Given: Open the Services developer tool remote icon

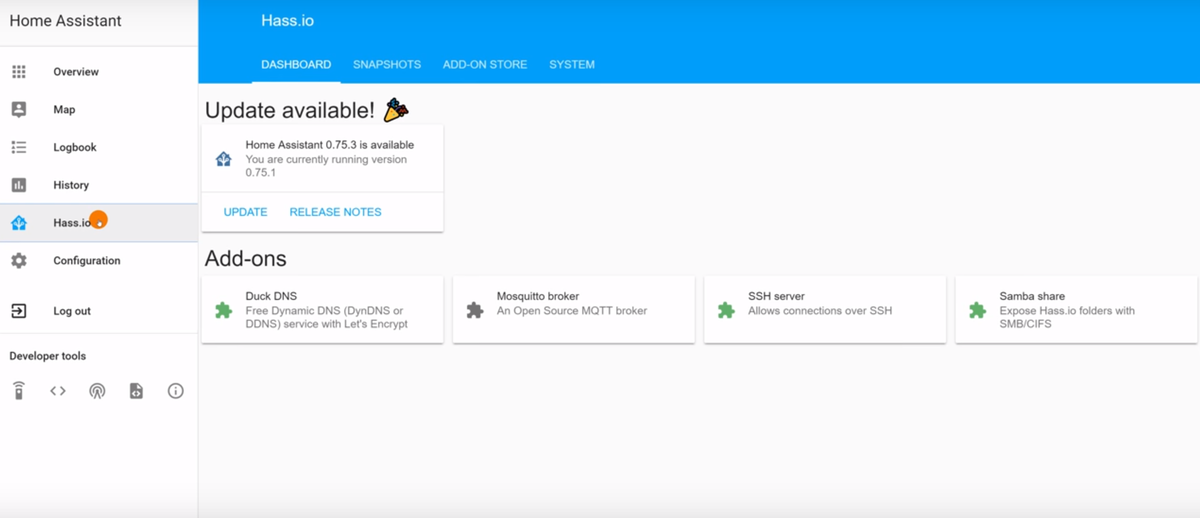Looking at the screenshot, I should (x=19, y=391).
